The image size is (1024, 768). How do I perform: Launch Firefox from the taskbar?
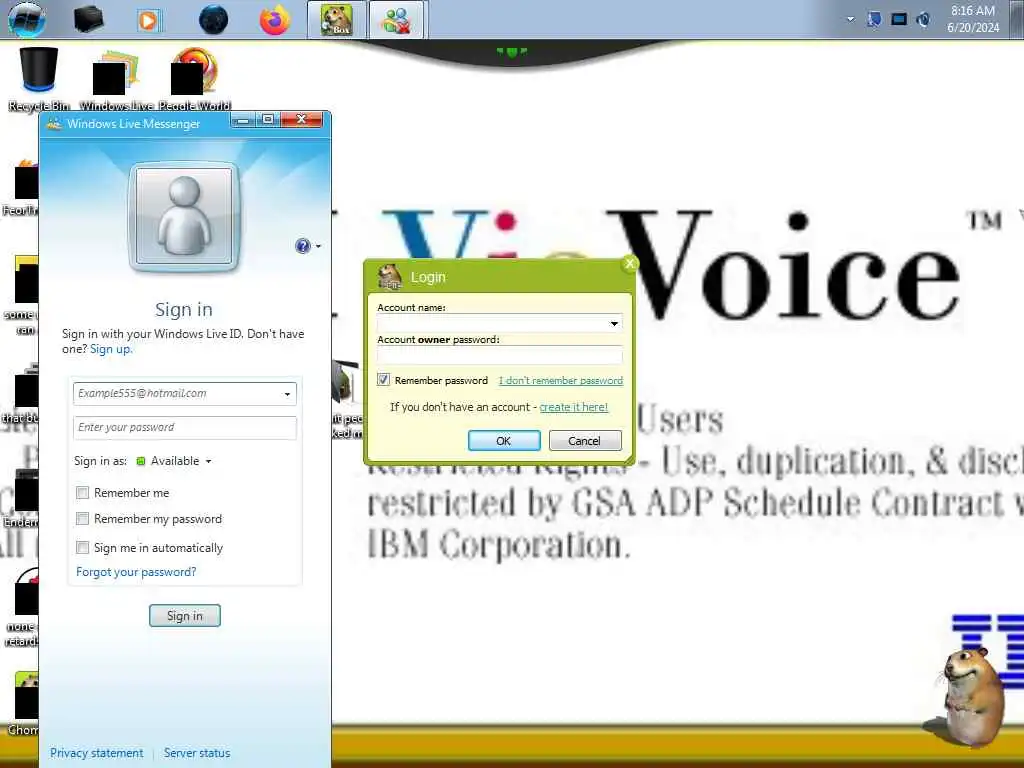coord(275,20)
